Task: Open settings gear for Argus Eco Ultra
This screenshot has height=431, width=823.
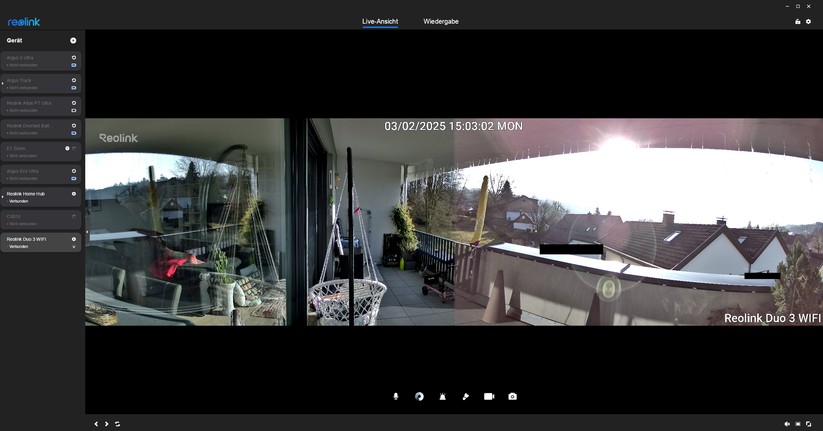Action: [73, 171]
